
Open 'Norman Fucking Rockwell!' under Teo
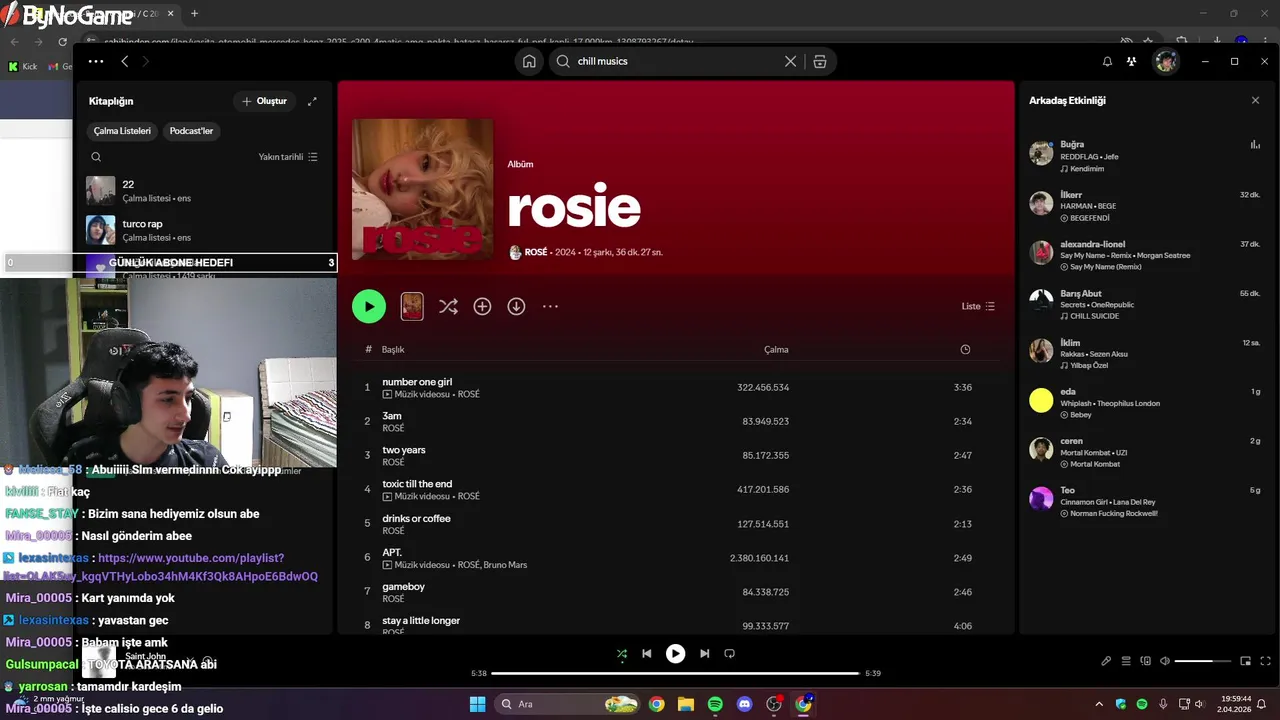[x=1114, y=513]
